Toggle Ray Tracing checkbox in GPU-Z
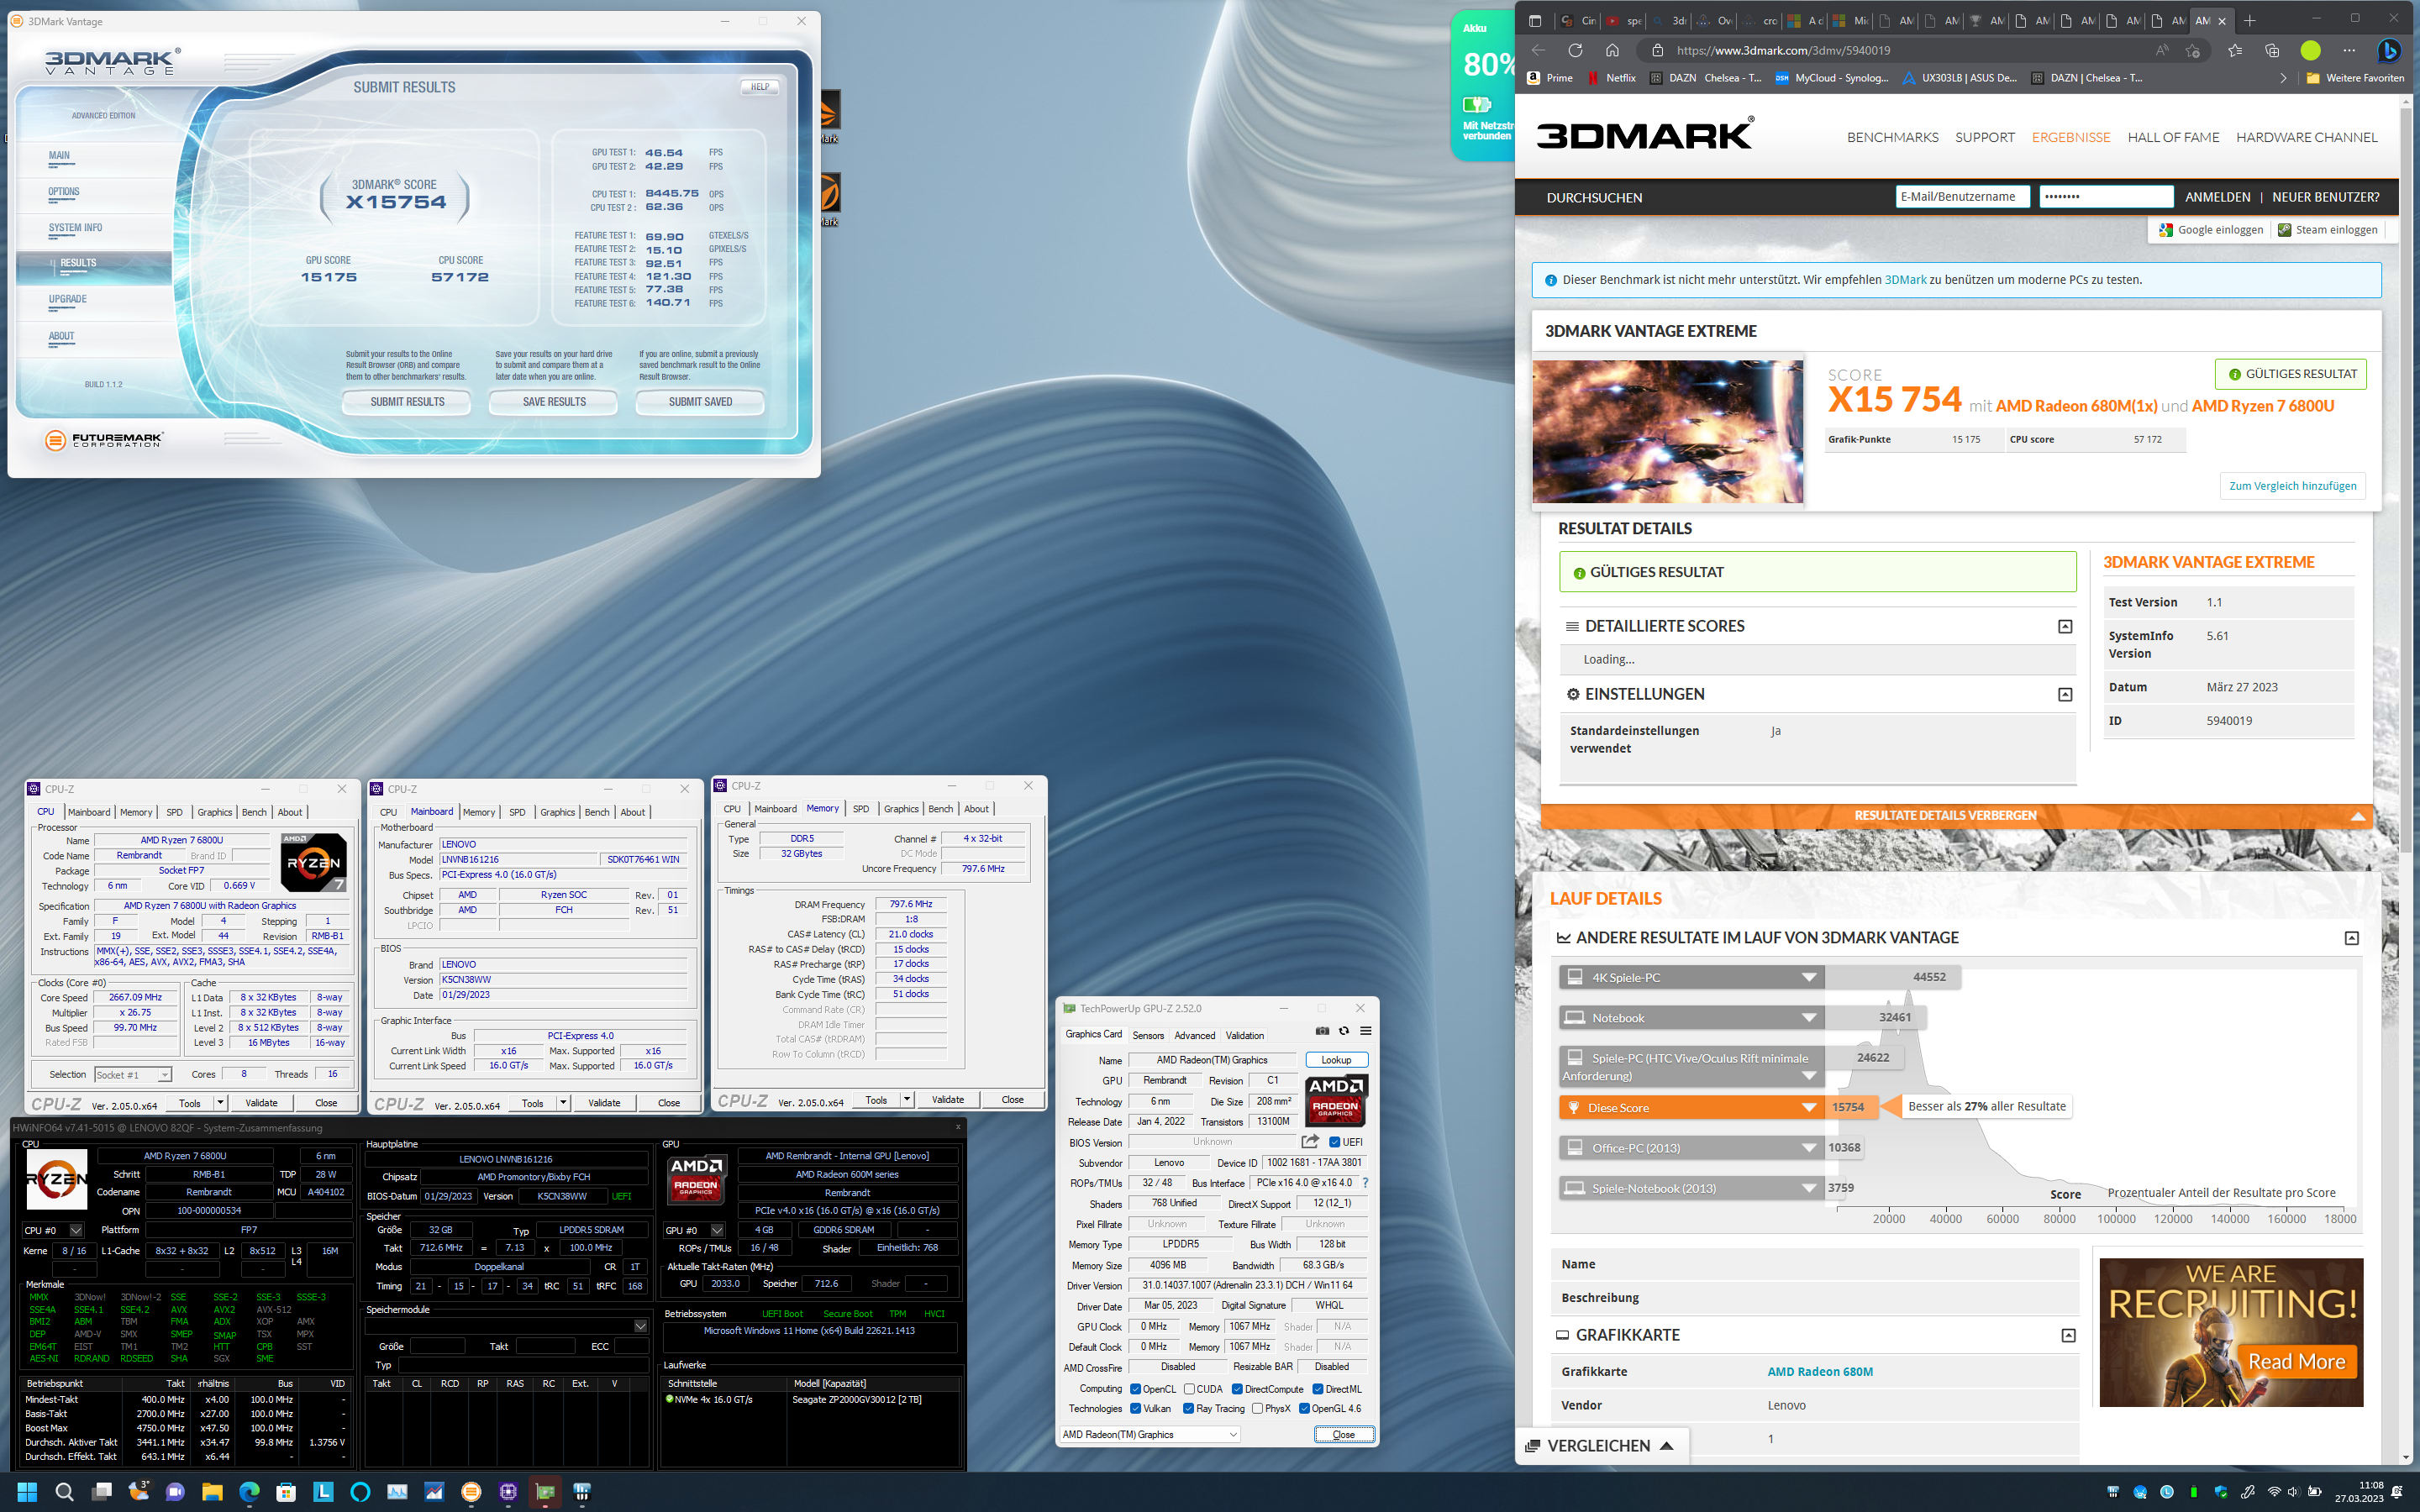This screenshot has width=2420, height=1512. [1188, 1409]
